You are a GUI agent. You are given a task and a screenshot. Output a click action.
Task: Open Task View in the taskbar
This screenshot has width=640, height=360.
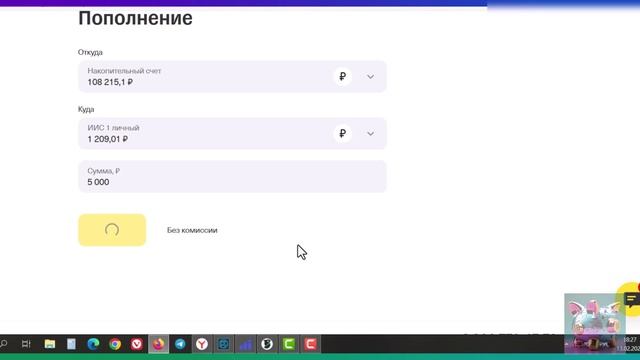pyautogui.click(x=26, y=344)
